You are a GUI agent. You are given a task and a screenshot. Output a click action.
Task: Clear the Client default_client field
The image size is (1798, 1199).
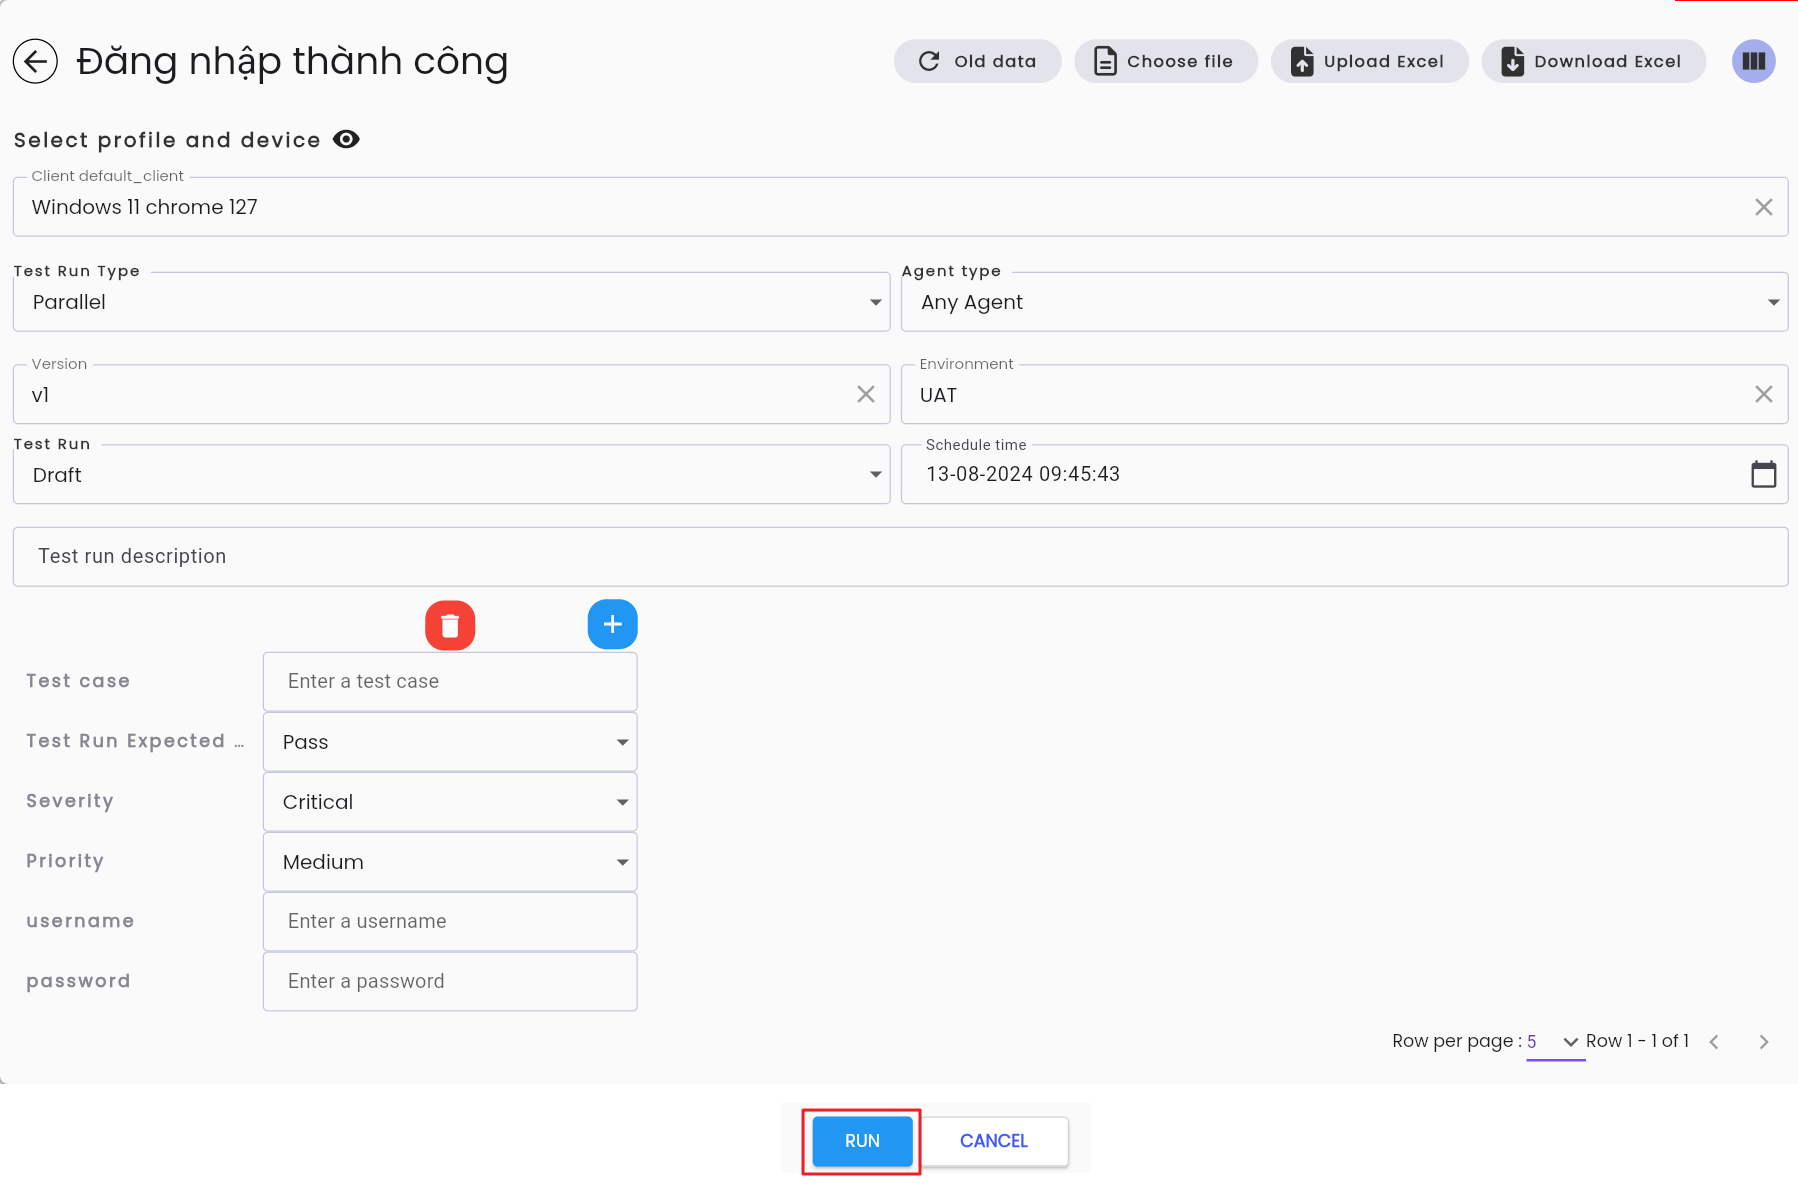tap(1763, 207)
